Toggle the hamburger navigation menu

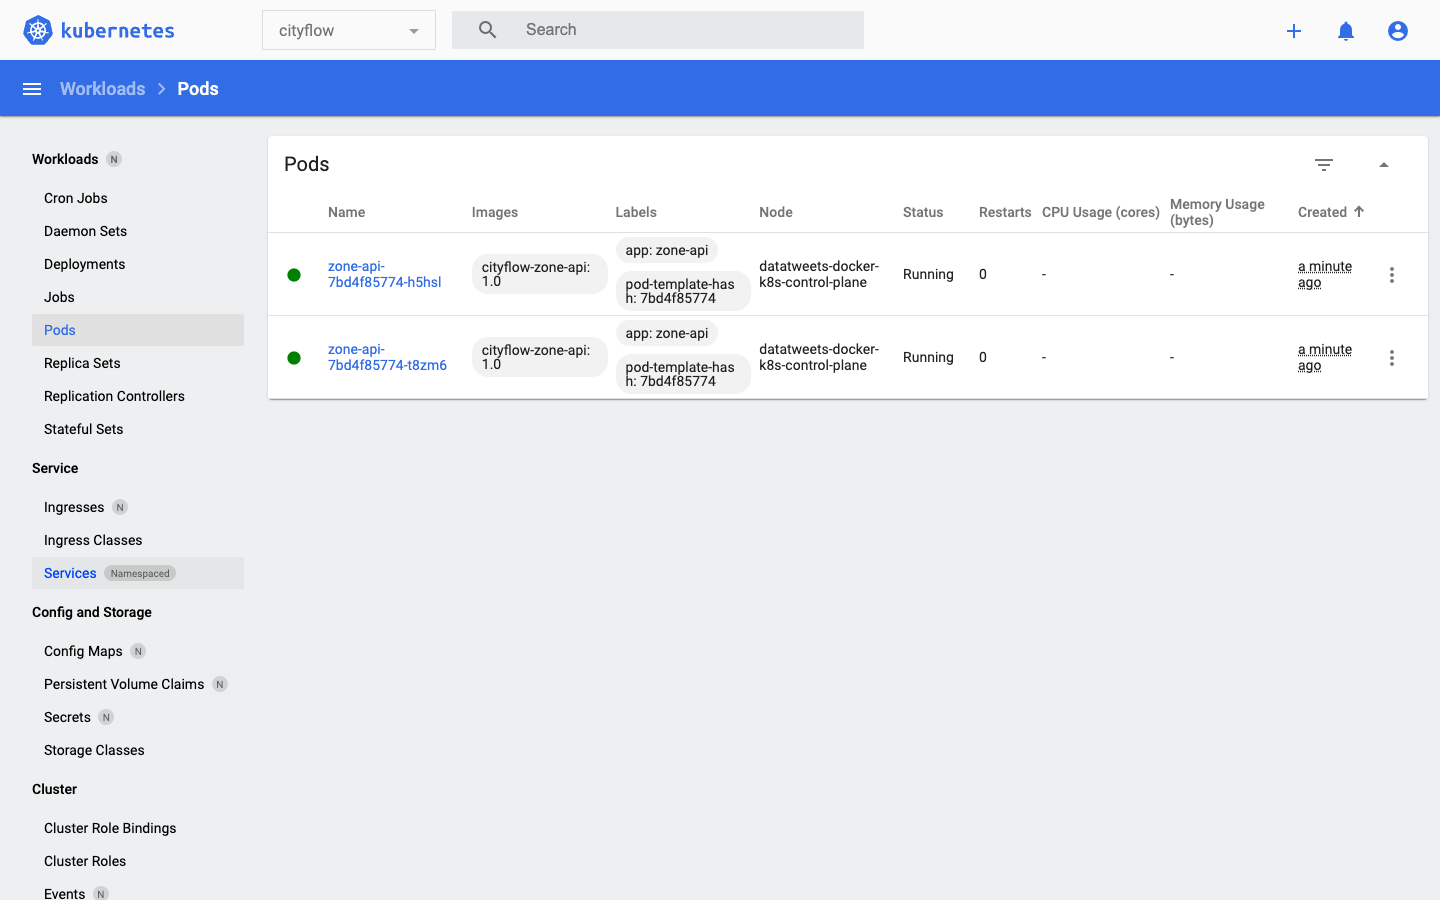pyautogui.click(x=32, y=89)
